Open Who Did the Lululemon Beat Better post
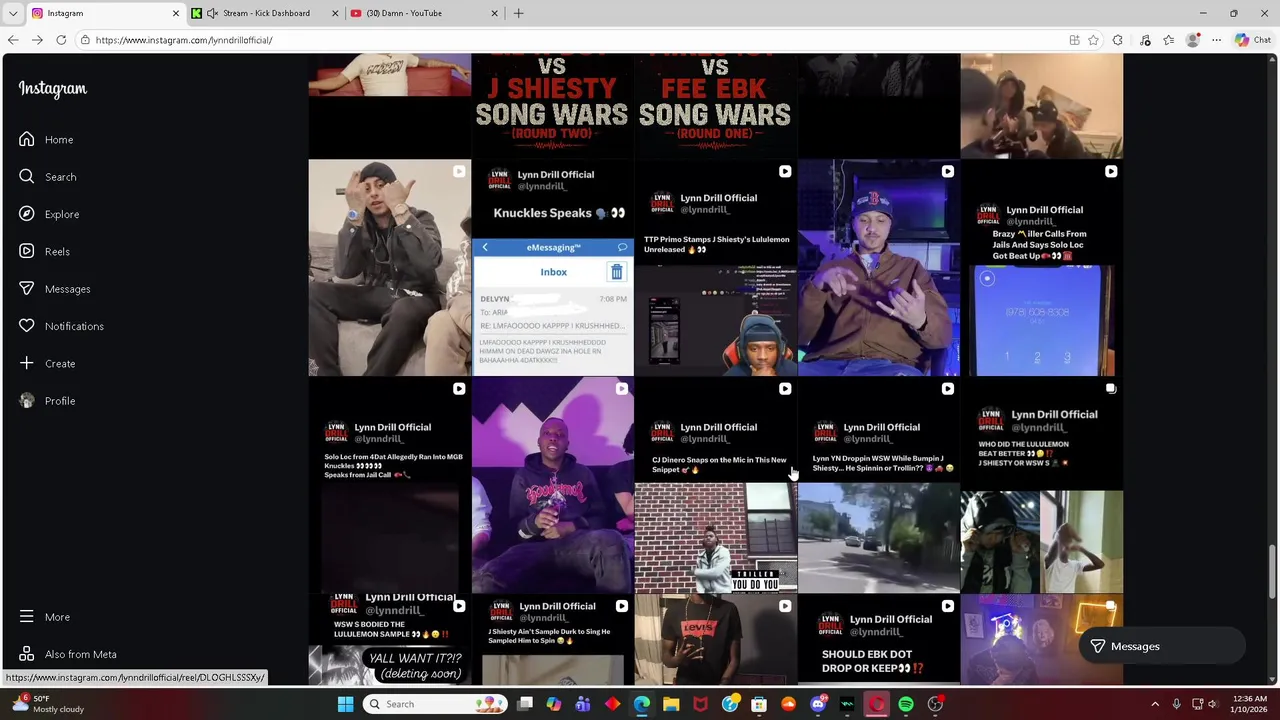Viewport: 1280px width, 720px height. tap(1041, 485)
